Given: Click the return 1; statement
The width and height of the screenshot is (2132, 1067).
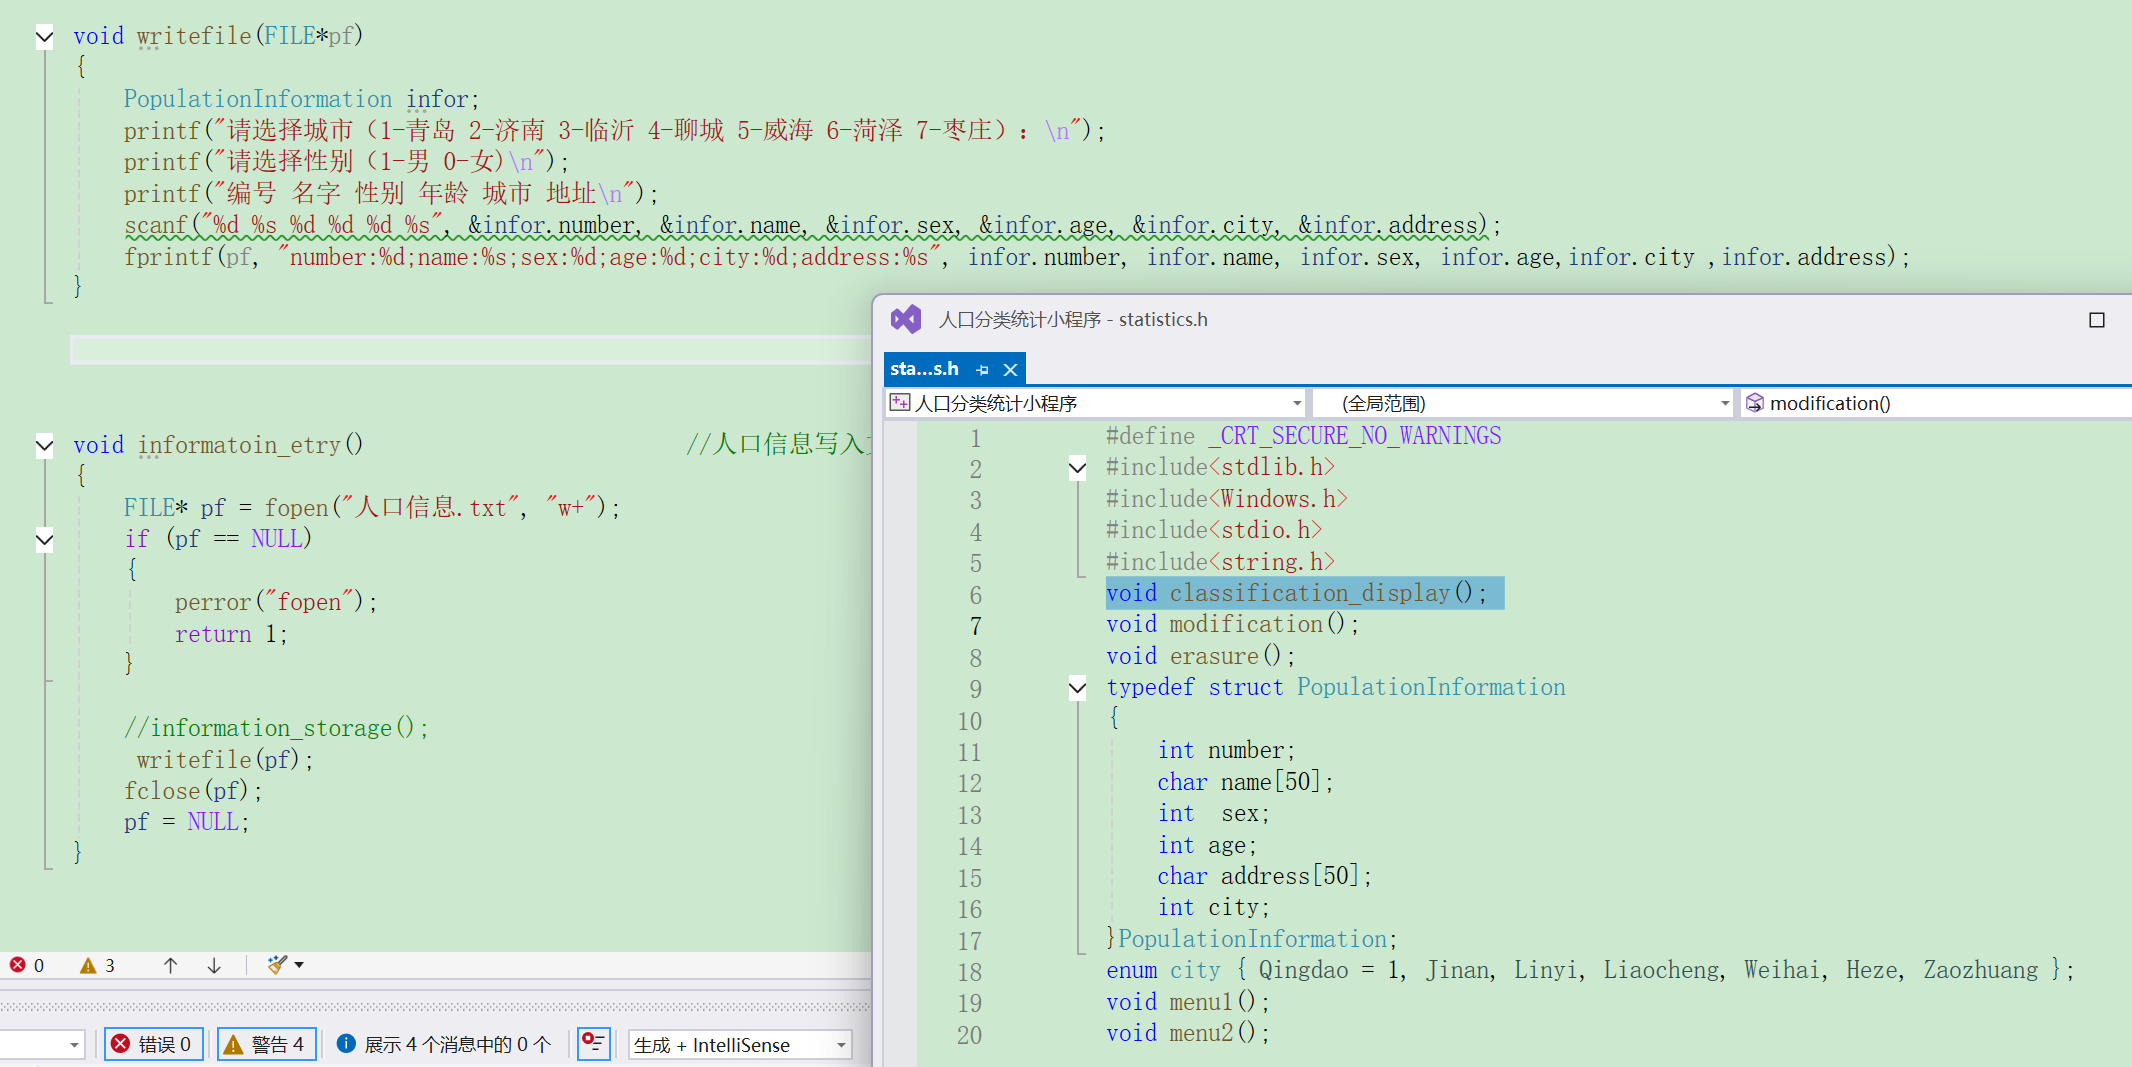Looking at the screenshot, I should 231,635.
